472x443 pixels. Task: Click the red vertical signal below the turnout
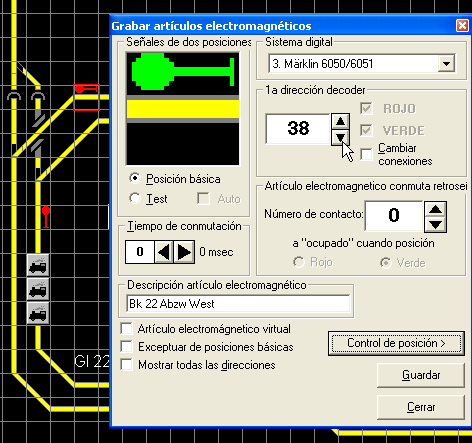(46, 217)
